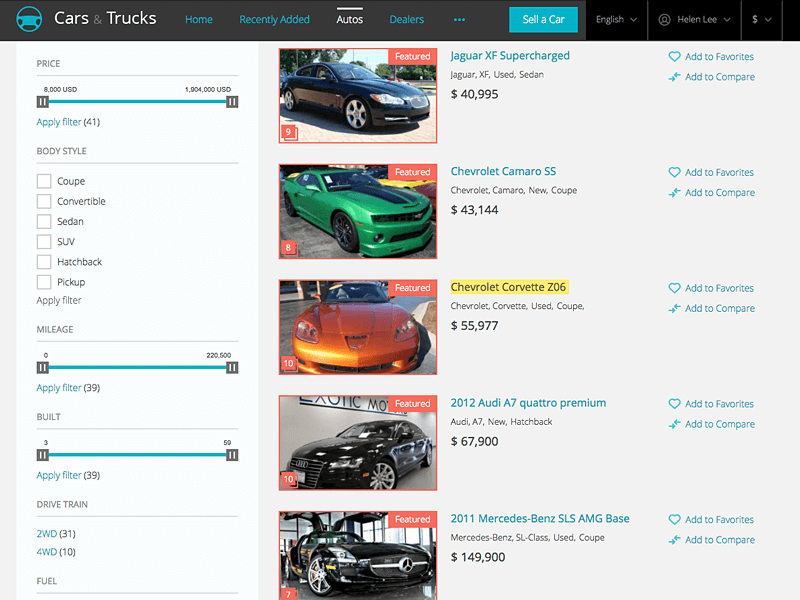Image resolution: width=800 pixels, height=600 pixels.
Task: Open photo count badge on Corvette image
Action: (x=289, y=363)
